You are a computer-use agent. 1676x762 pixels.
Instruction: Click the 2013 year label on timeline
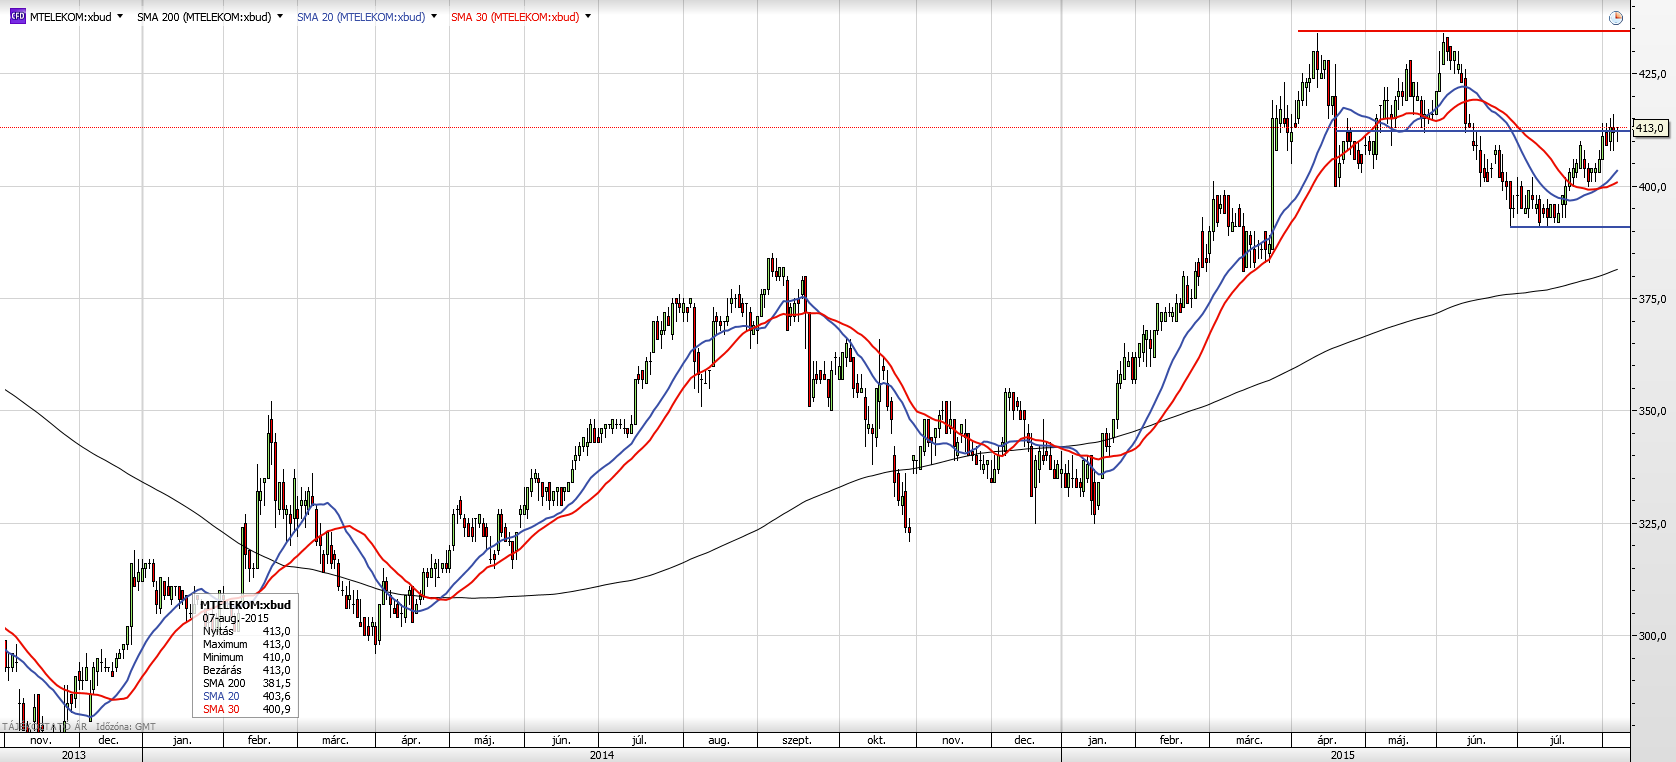[74, 755]
